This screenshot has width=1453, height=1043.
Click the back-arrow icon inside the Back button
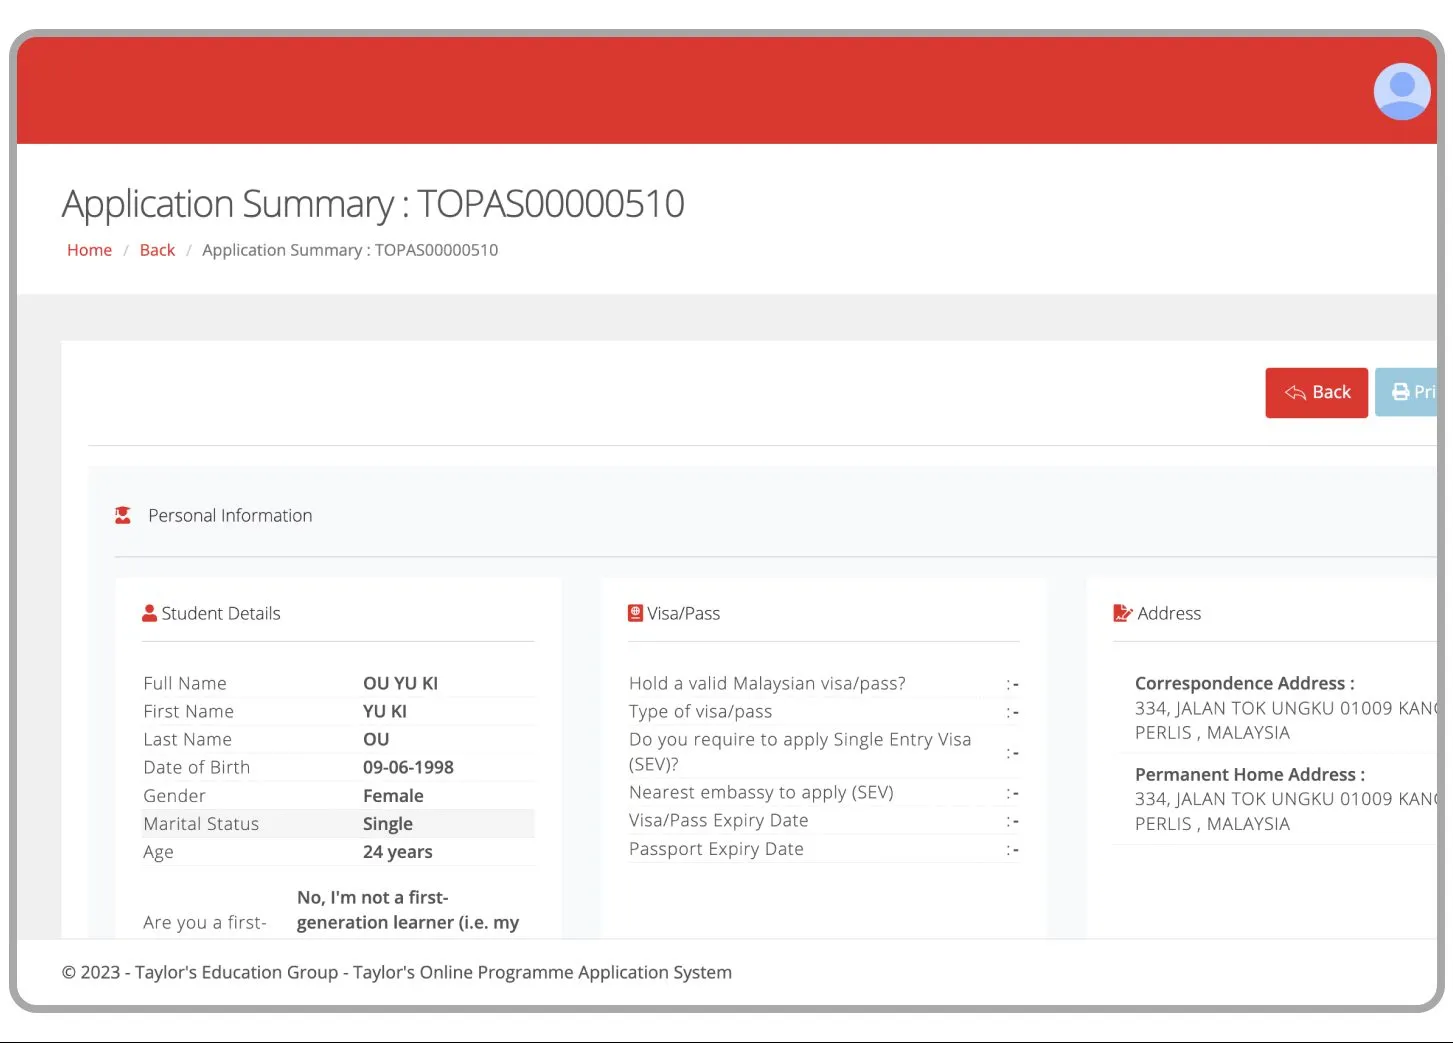tap(1297, 392)
